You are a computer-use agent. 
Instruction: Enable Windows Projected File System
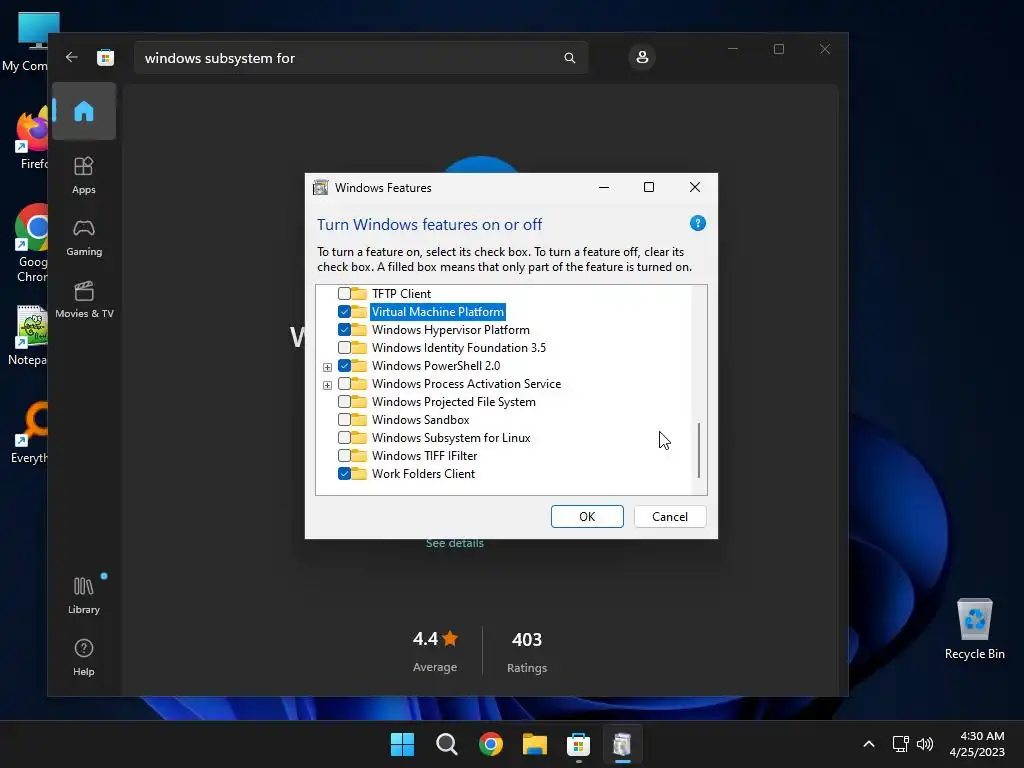click(344, 402)
